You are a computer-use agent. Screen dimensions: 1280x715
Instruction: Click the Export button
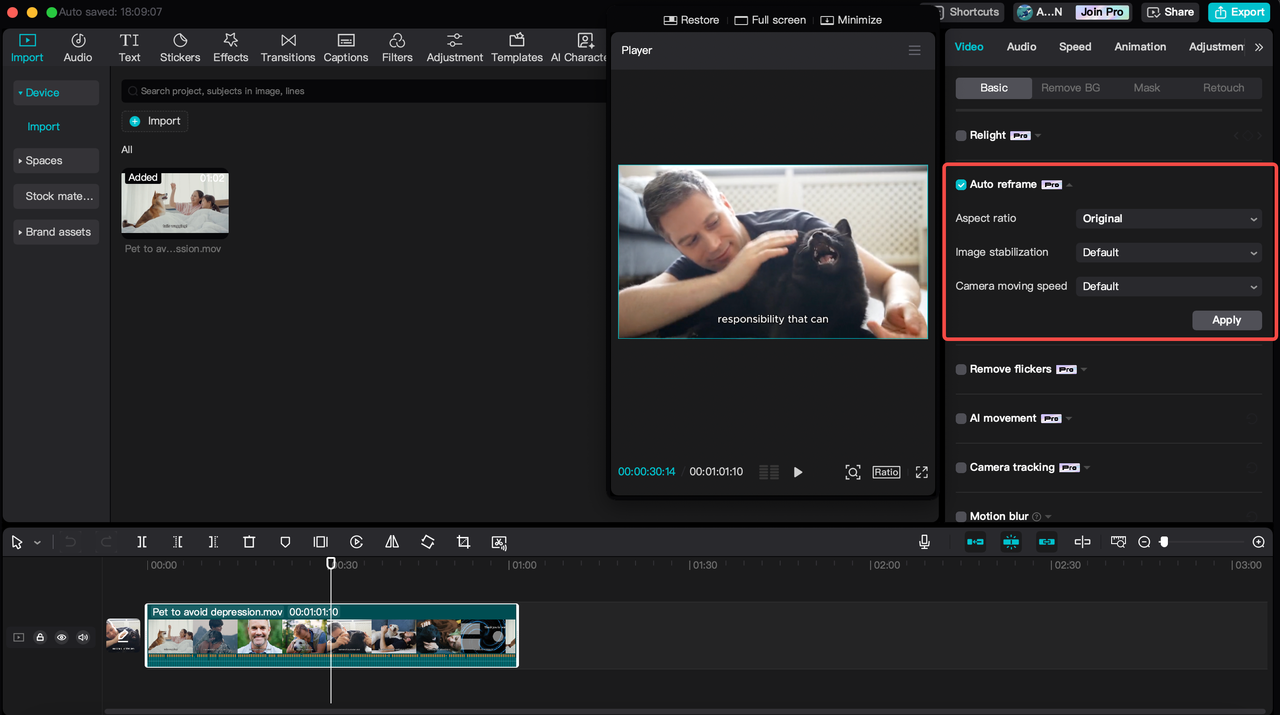1240,12
